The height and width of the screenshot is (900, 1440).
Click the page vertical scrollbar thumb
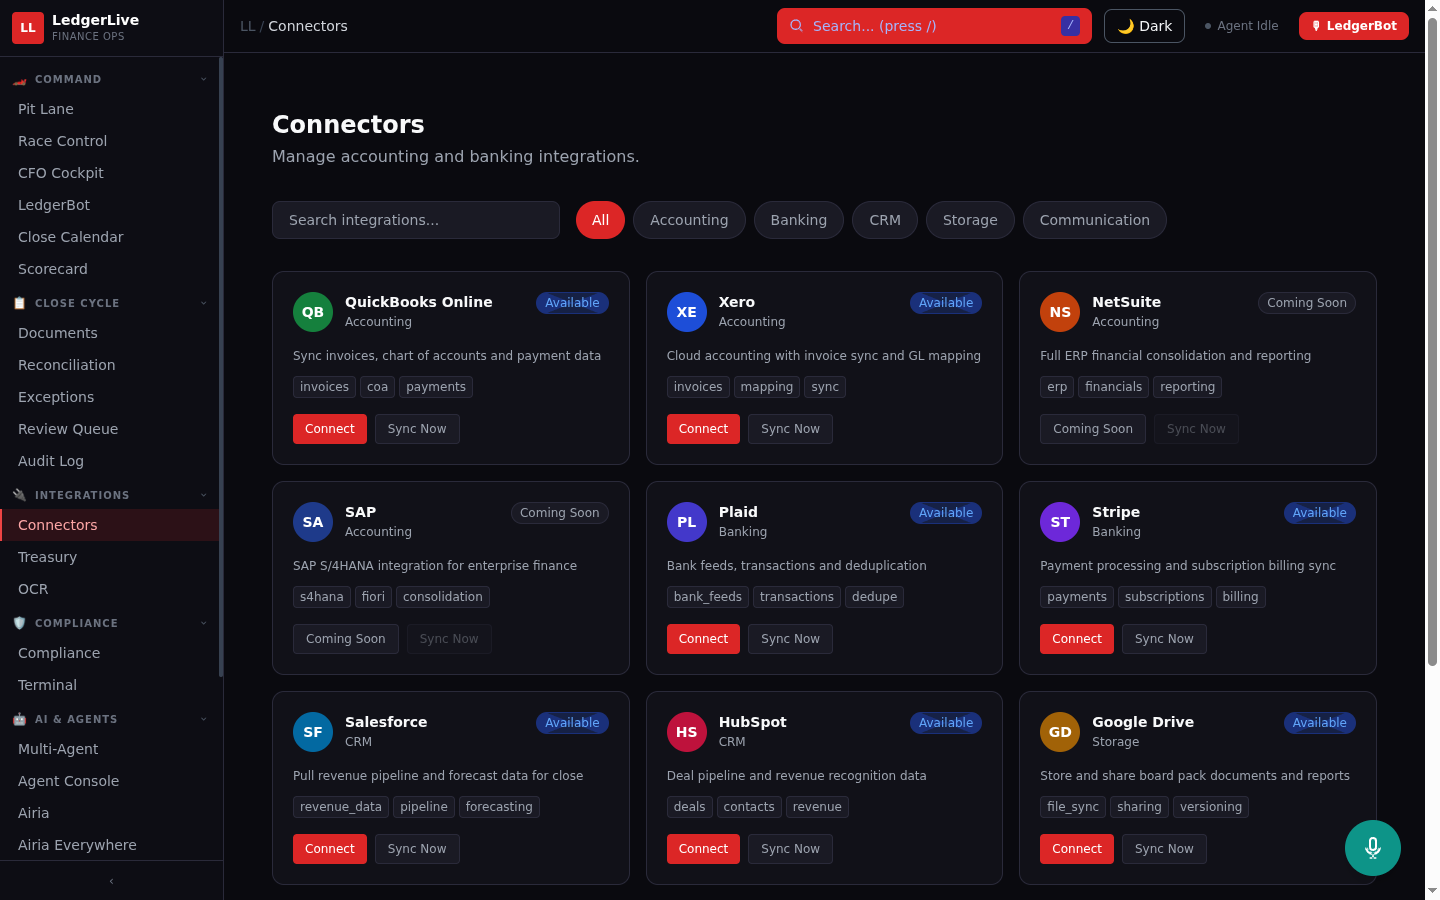pos(1432,342)
